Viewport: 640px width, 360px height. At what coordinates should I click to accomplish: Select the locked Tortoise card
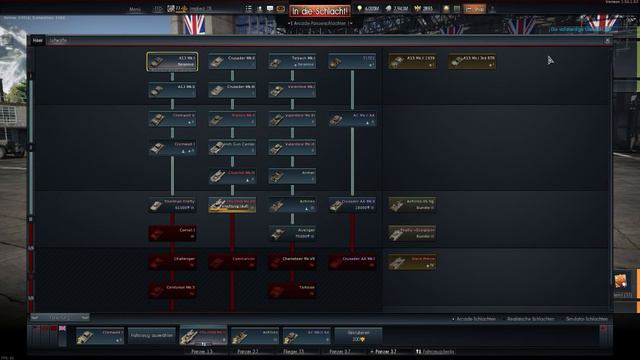[x=292, y=290]
